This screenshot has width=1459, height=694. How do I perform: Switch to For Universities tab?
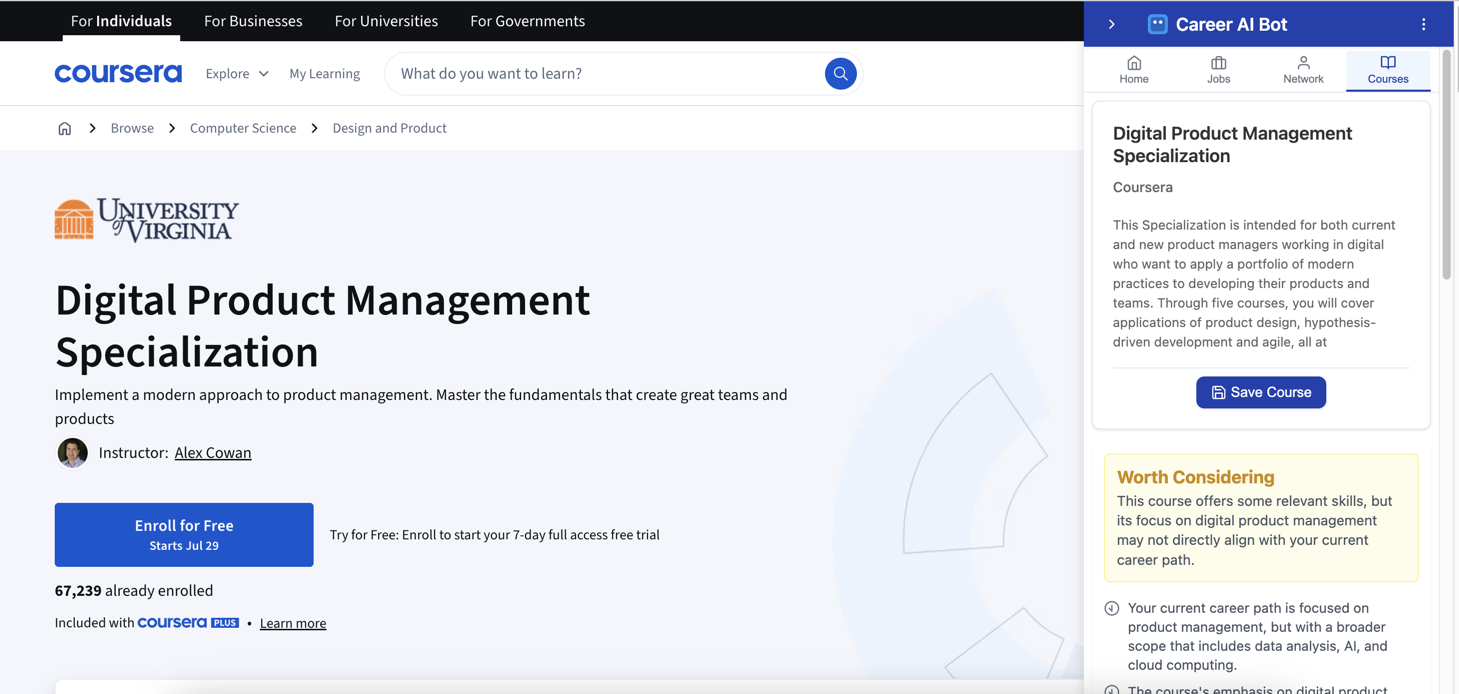tap(386, 21)
